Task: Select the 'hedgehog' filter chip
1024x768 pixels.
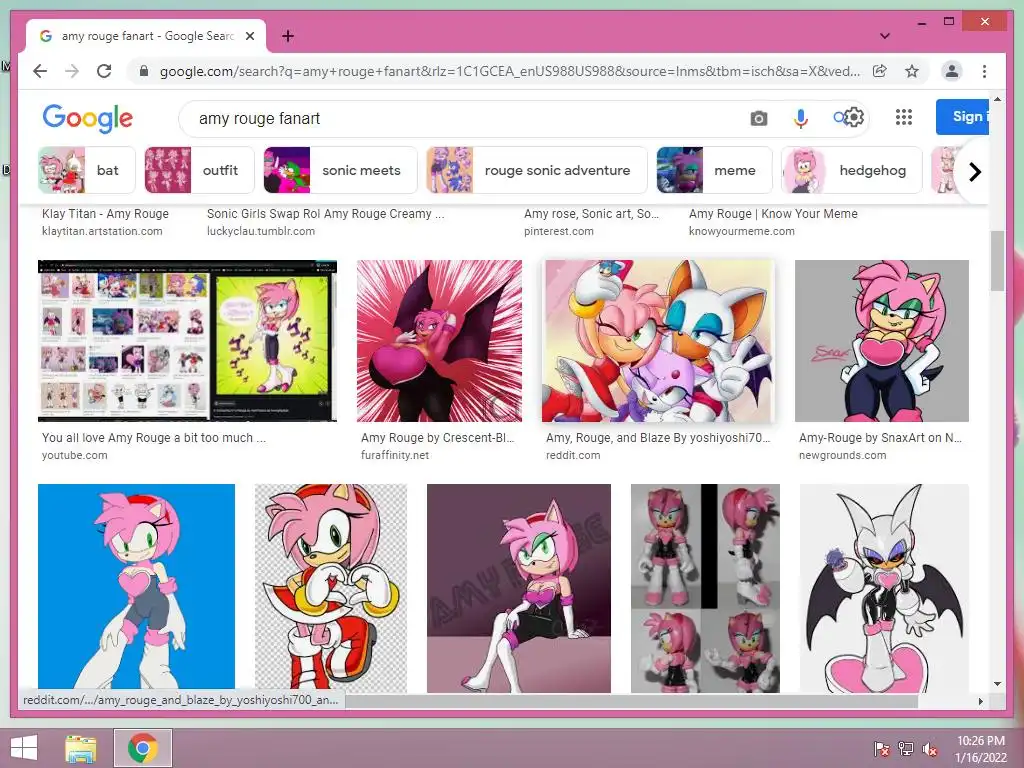Action: coord(852,170)
